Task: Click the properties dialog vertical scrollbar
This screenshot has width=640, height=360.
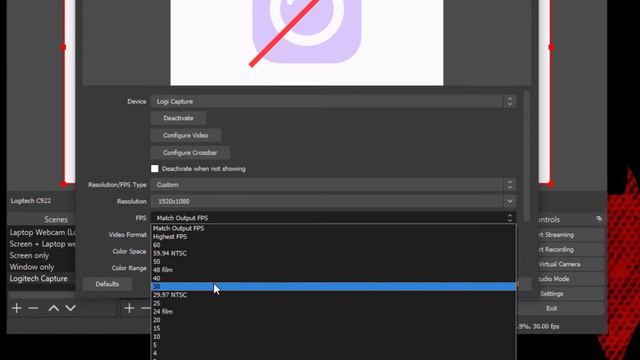Action: tap(526, 155)
